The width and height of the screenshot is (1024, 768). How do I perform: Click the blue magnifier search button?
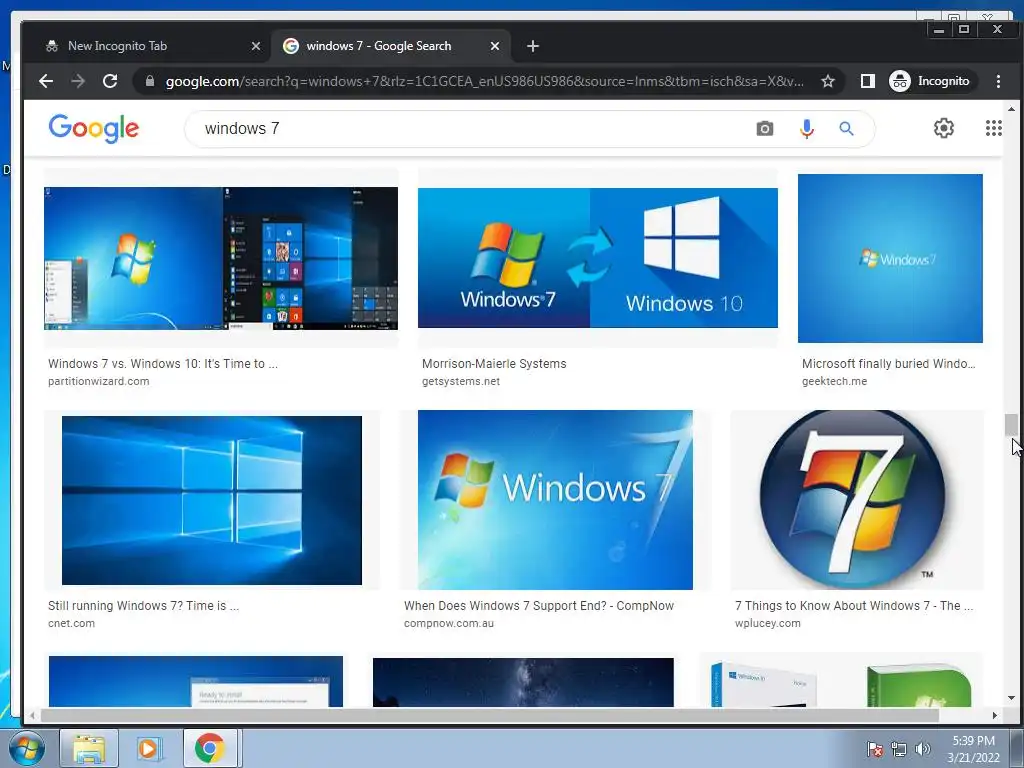[x=846, y=129]
